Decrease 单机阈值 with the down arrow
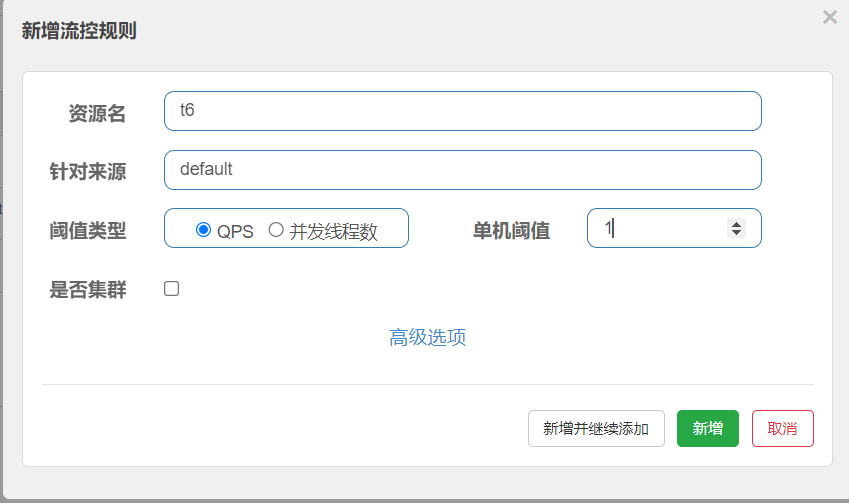Screen dimensions: 849x503 [x=736, y=233]
